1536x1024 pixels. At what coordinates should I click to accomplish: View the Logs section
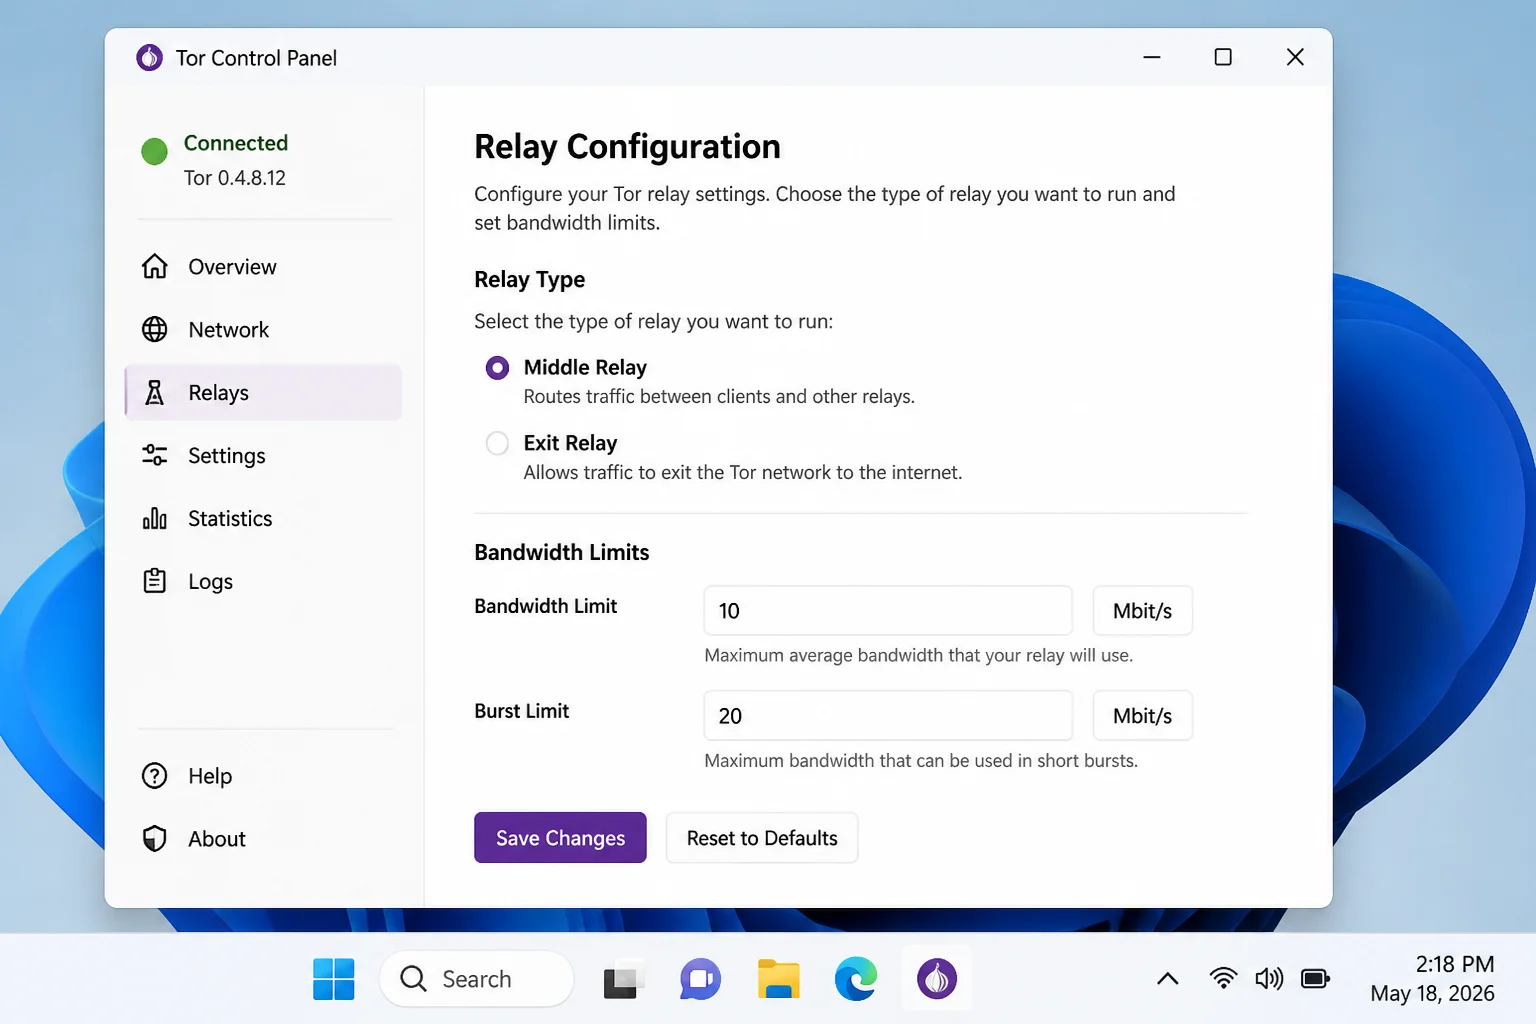click(263, 581)
